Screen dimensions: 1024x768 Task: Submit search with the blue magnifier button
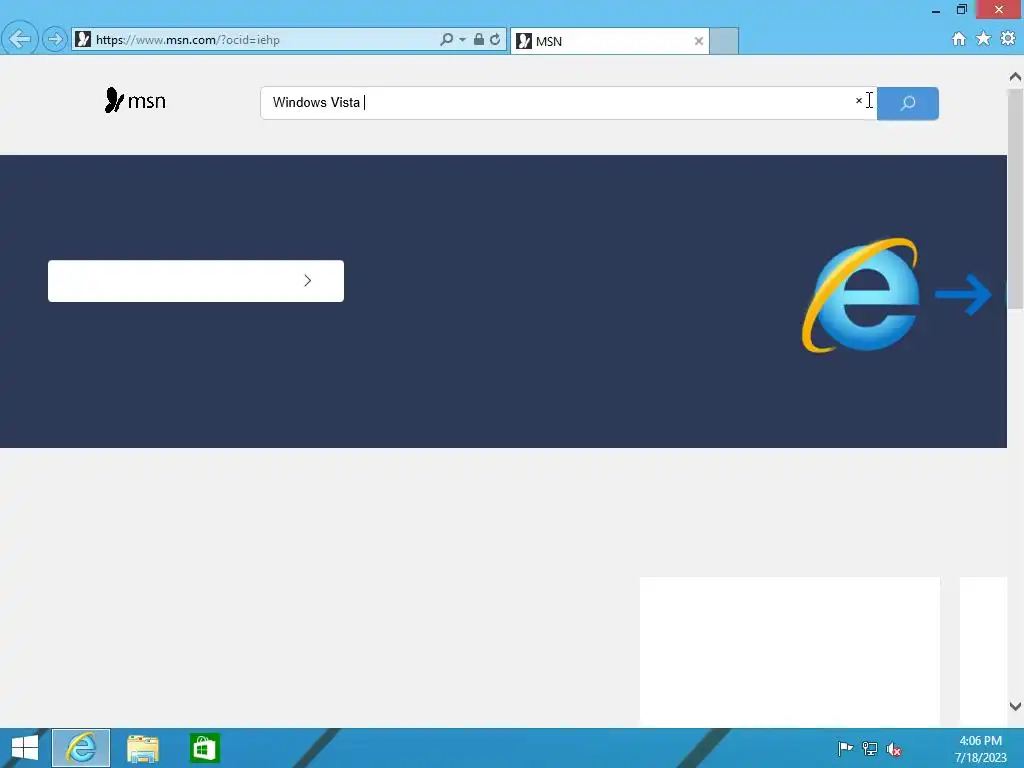tap(908, 103)
